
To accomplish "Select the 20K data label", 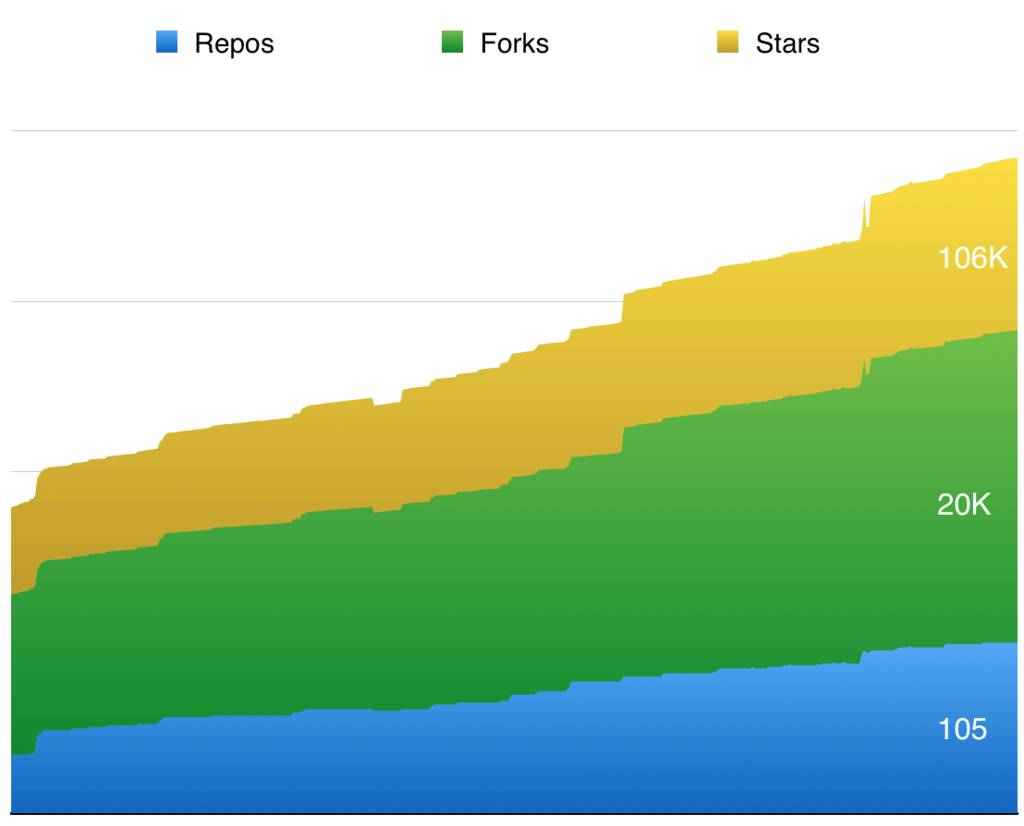I will pos(963,505).
